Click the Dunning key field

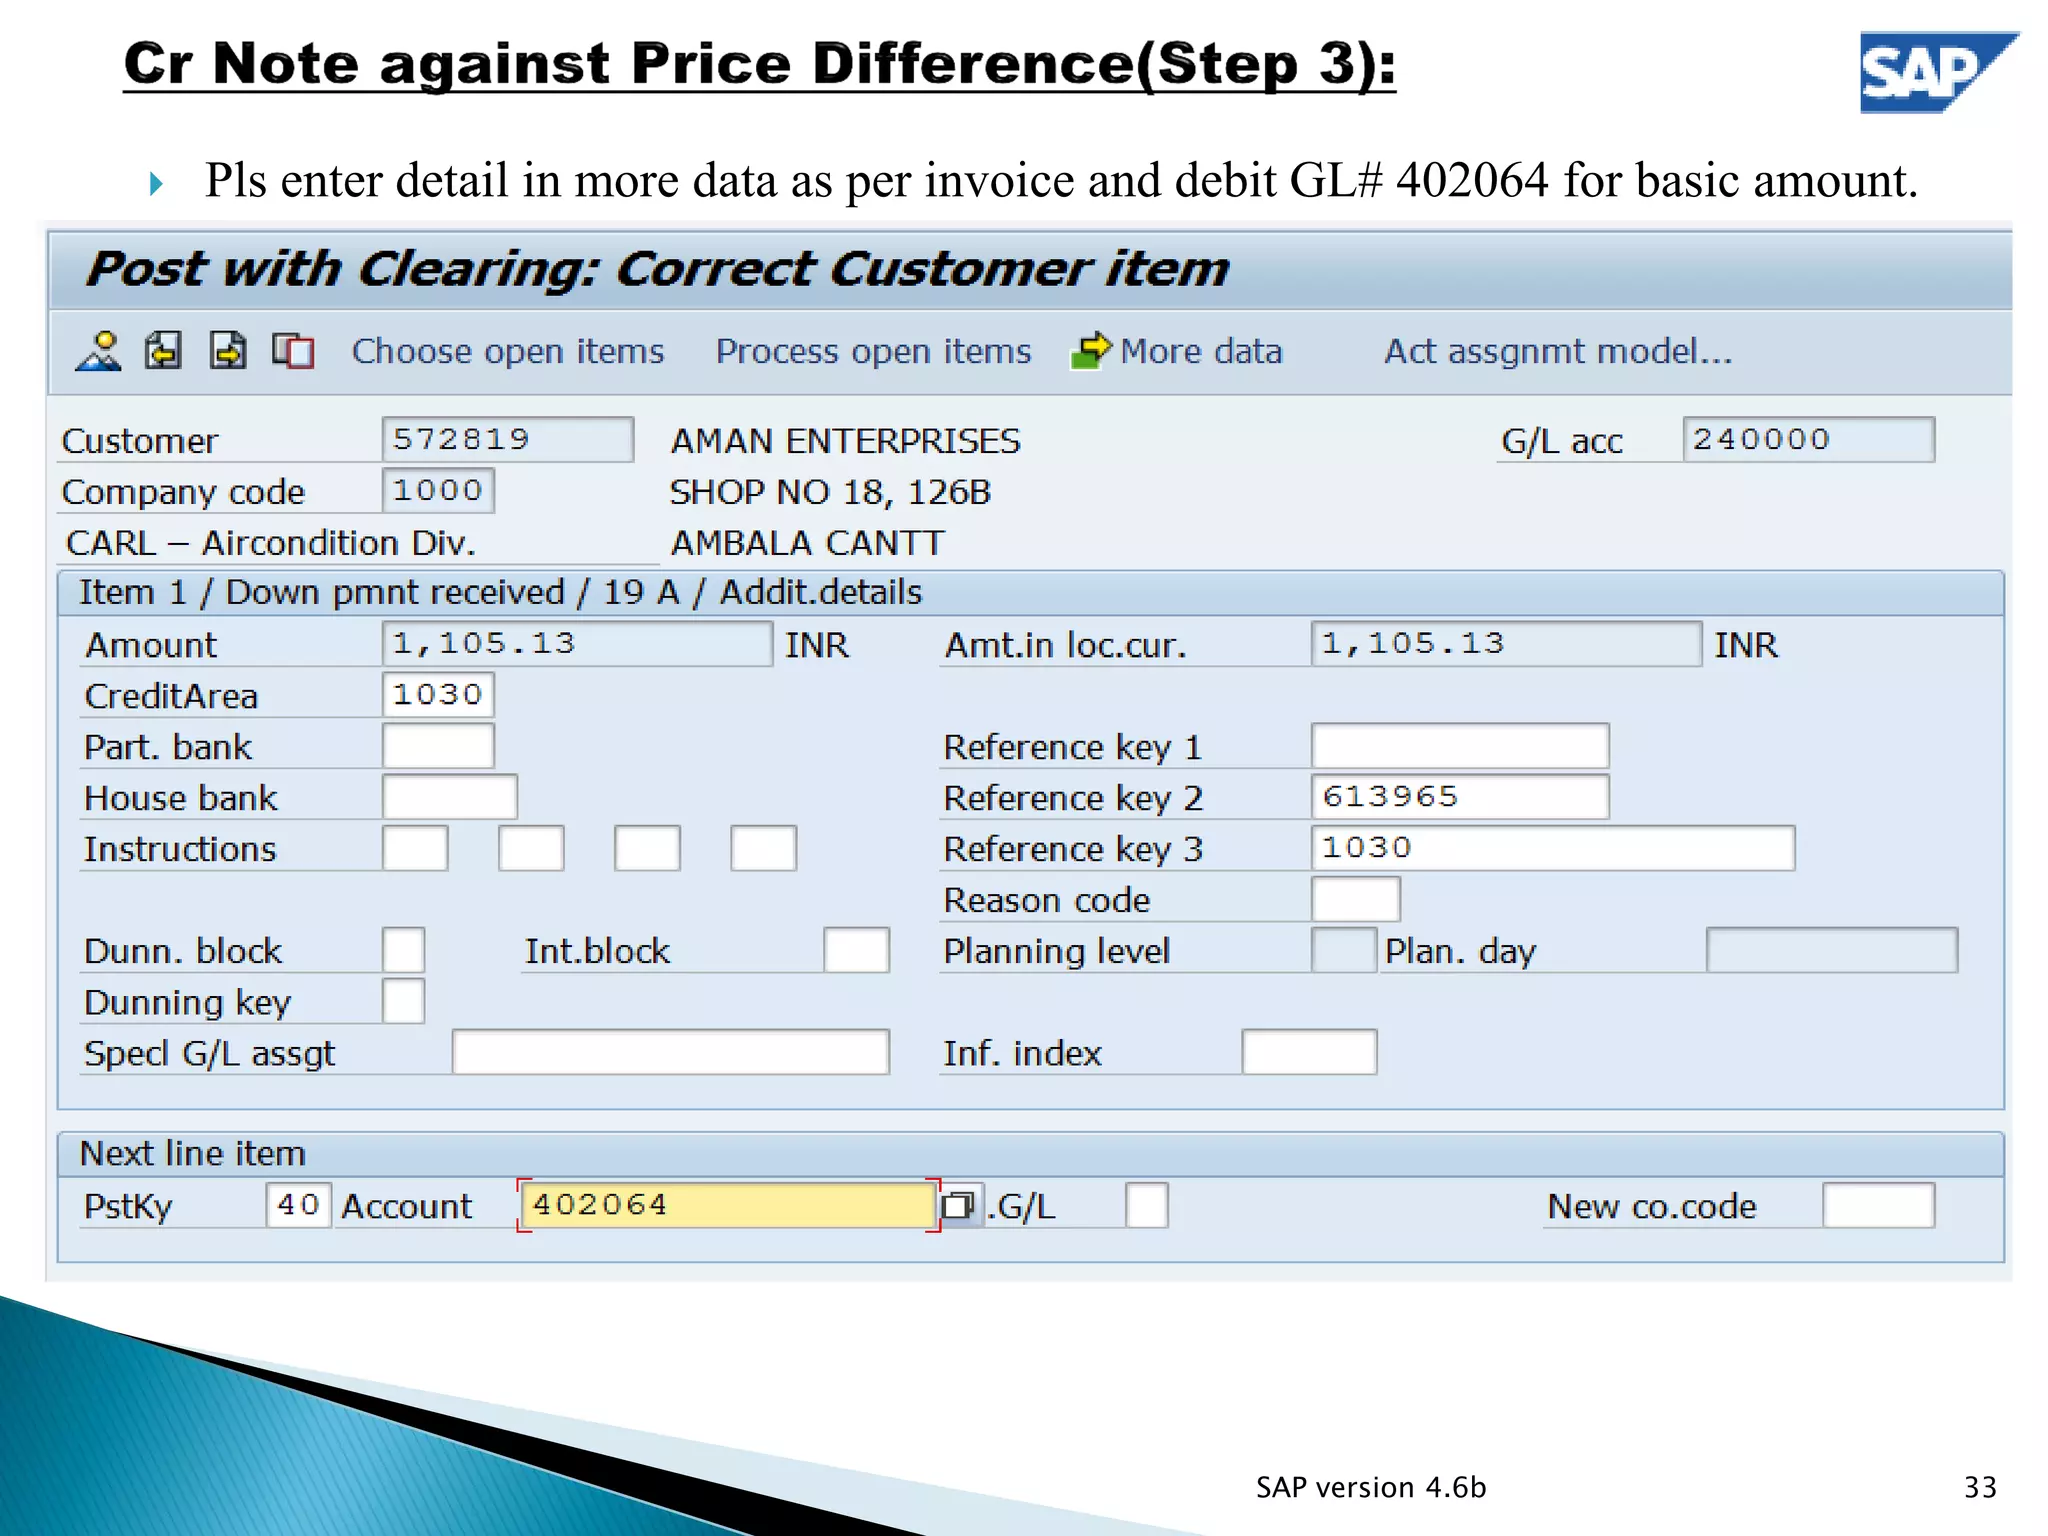click(403, 1001)
